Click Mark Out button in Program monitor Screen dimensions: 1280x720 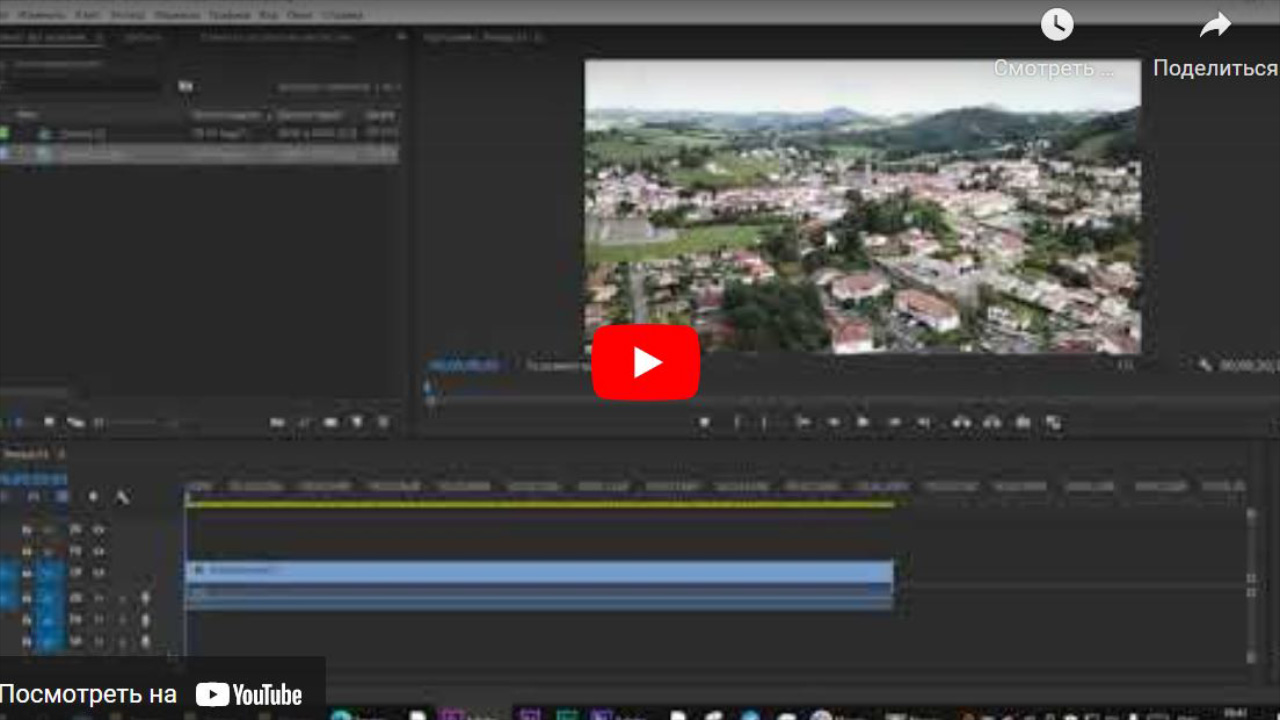(x=764, y=423)
